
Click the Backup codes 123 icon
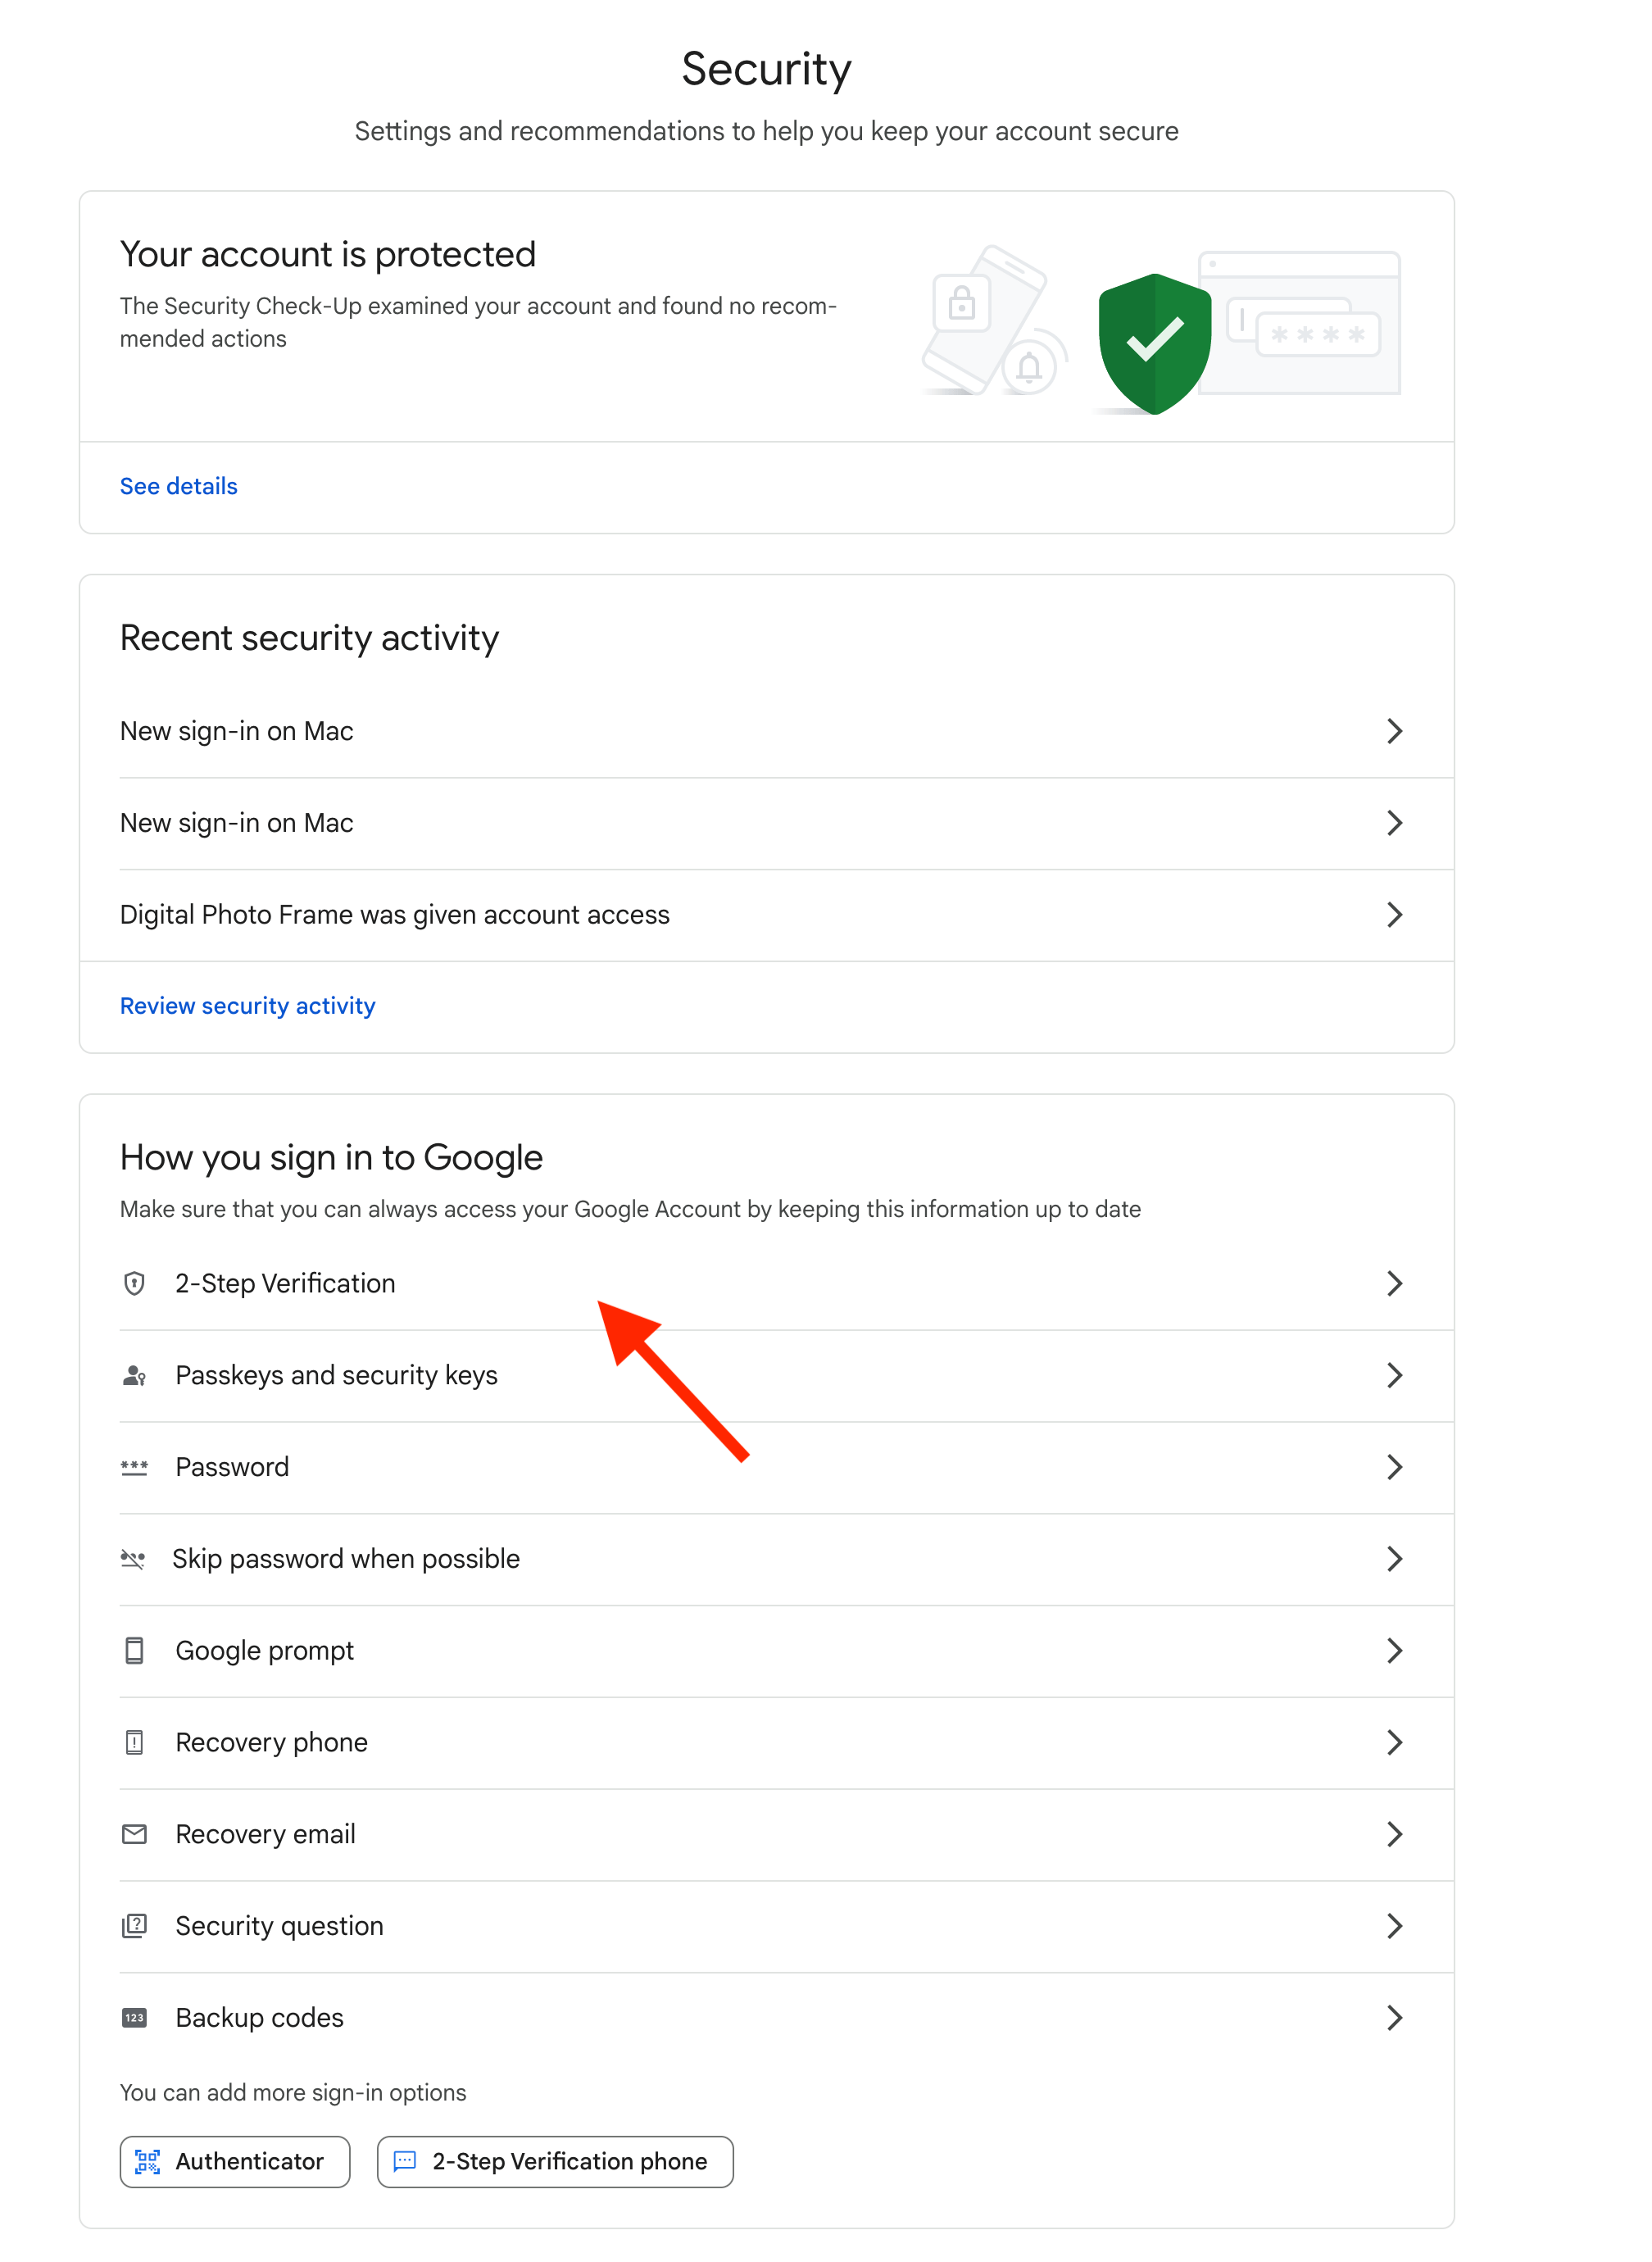(x=134, y=2017)
